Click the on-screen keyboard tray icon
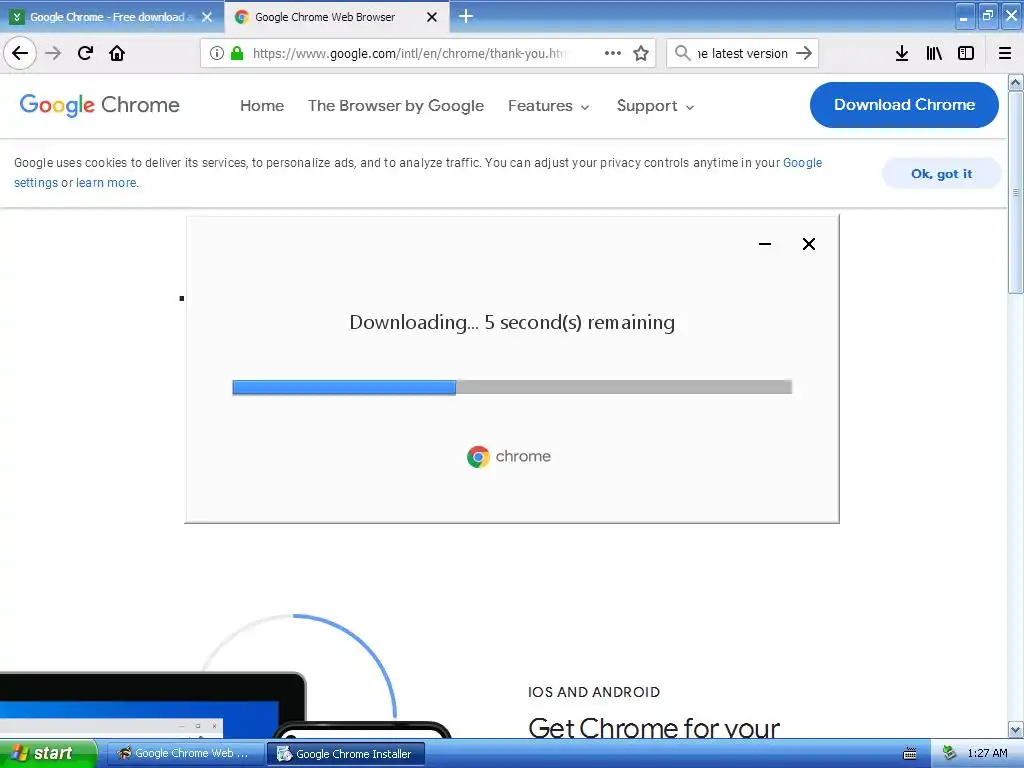Image resolution: width=1024 pixels, height=768 pixels. click(909, 754)
